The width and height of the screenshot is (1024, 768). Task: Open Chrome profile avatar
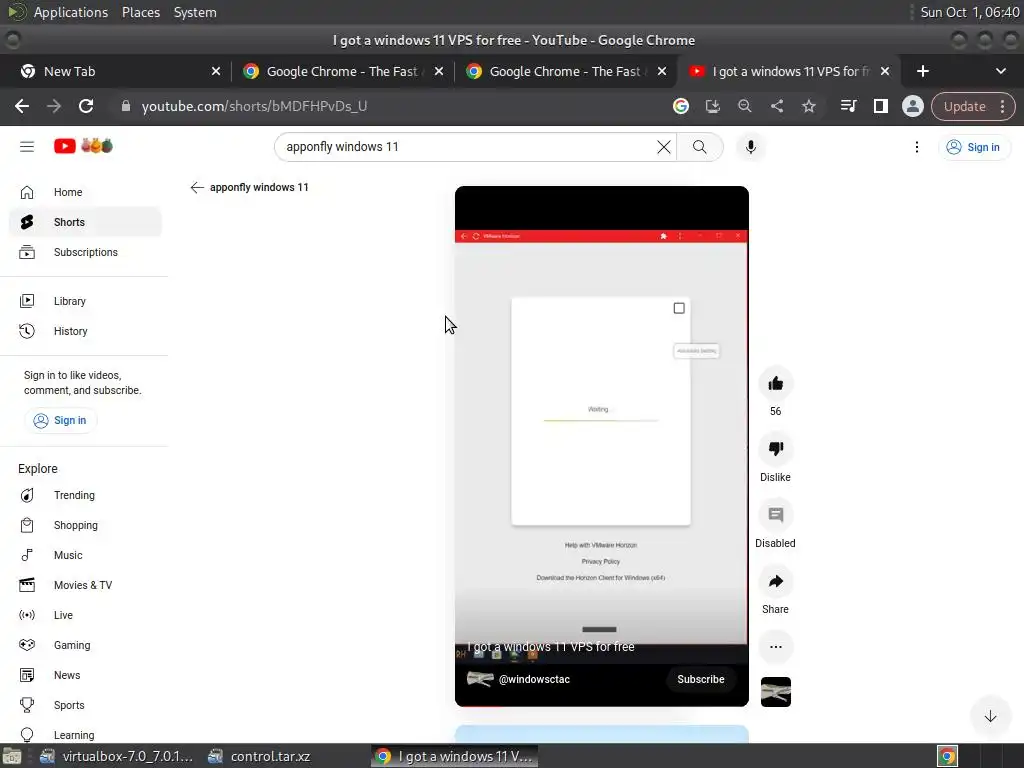pos(912,106)
